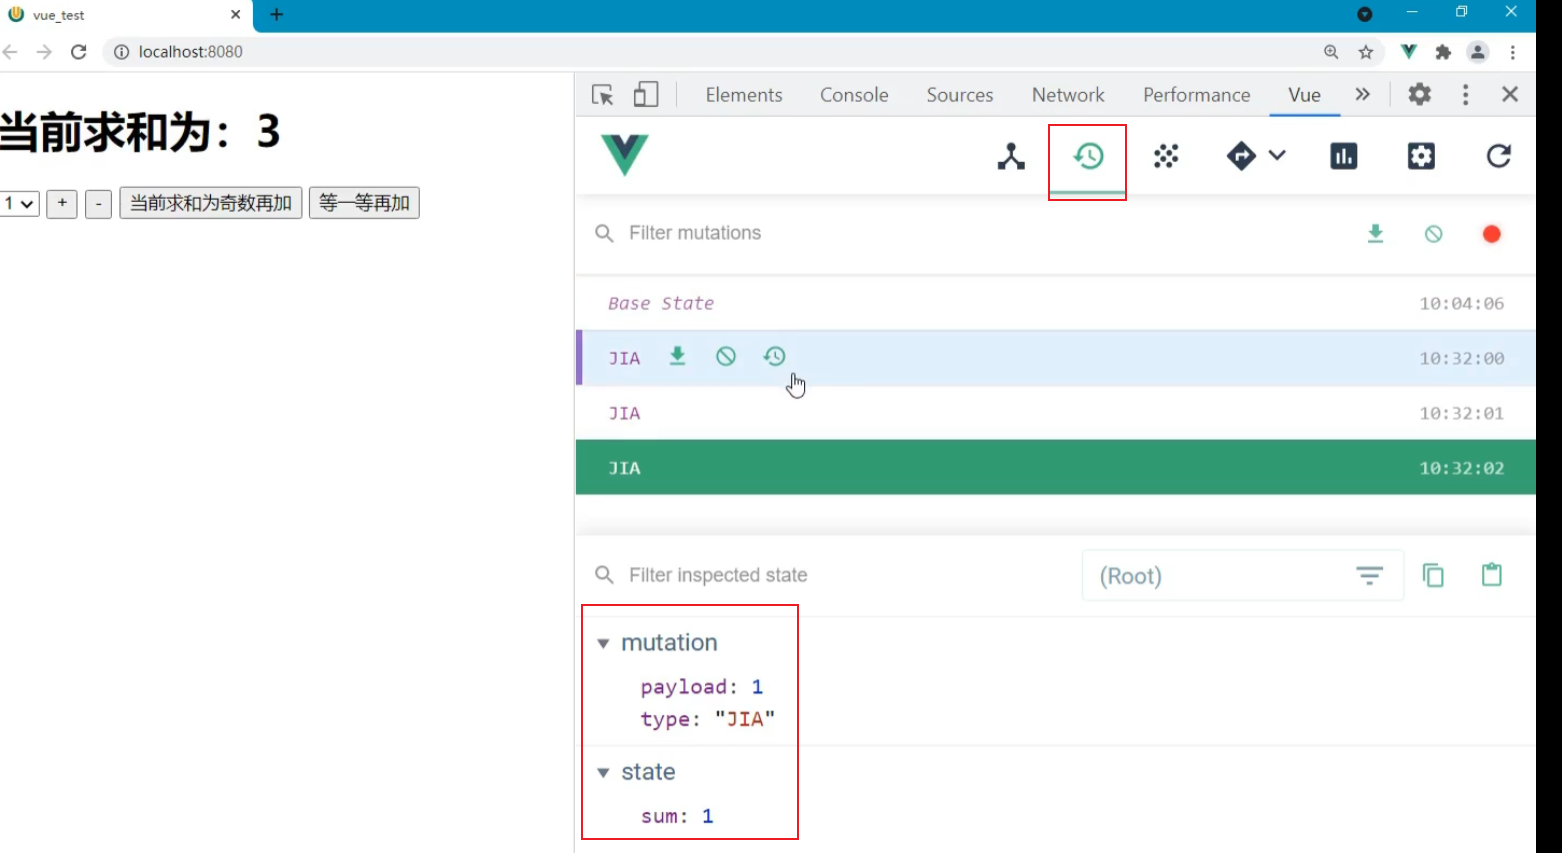Click the Vue logo in devtools
This screenshot has height=853, width=1562.
[625, 155]
